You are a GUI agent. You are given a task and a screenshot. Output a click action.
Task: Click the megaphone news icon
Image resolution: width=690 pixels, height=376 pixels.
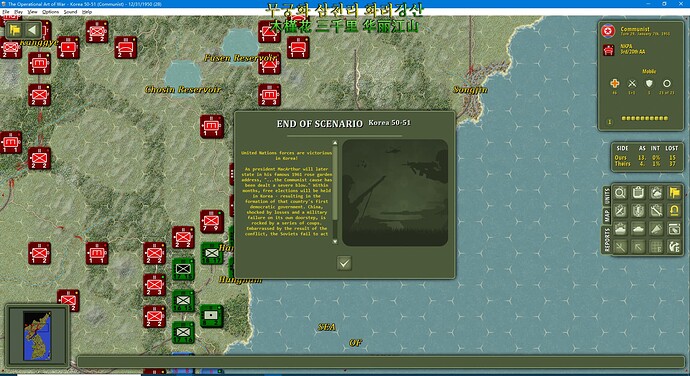[x=656, y=229]
